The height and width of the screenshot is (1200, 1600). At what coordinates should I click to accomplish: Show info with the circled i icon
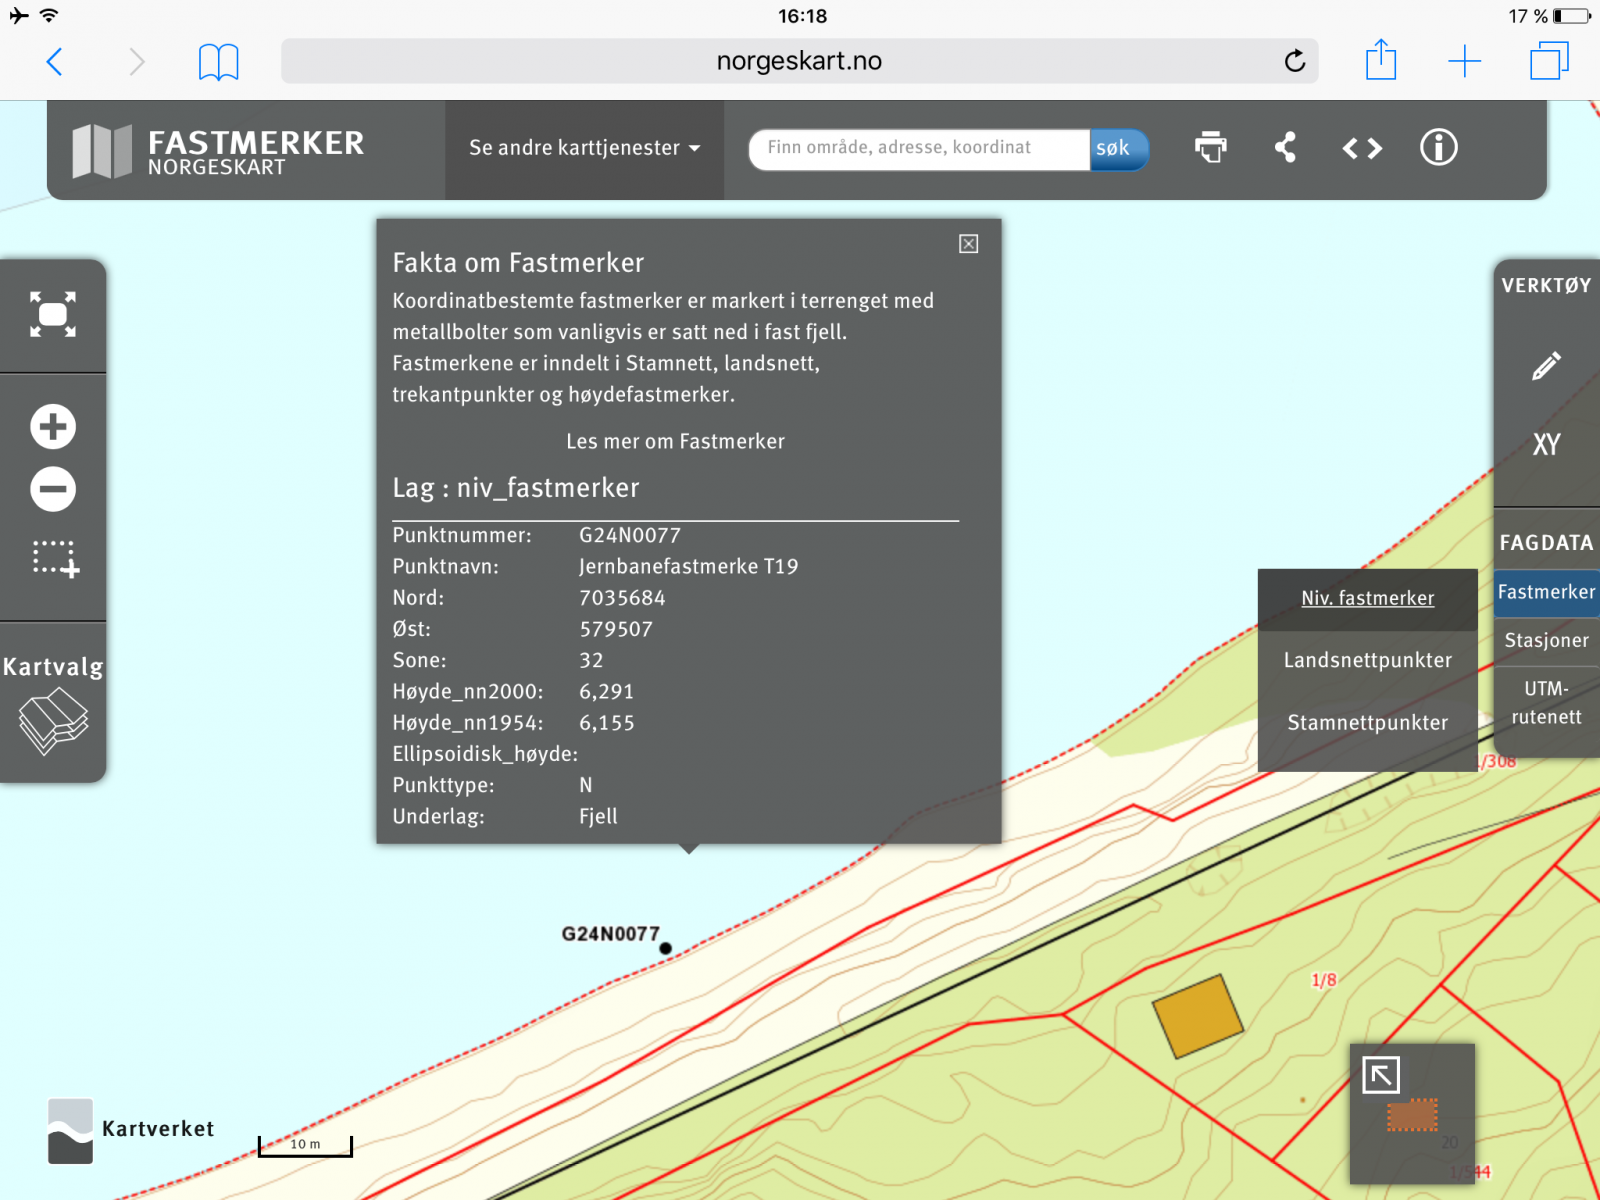coord(1438,148)
